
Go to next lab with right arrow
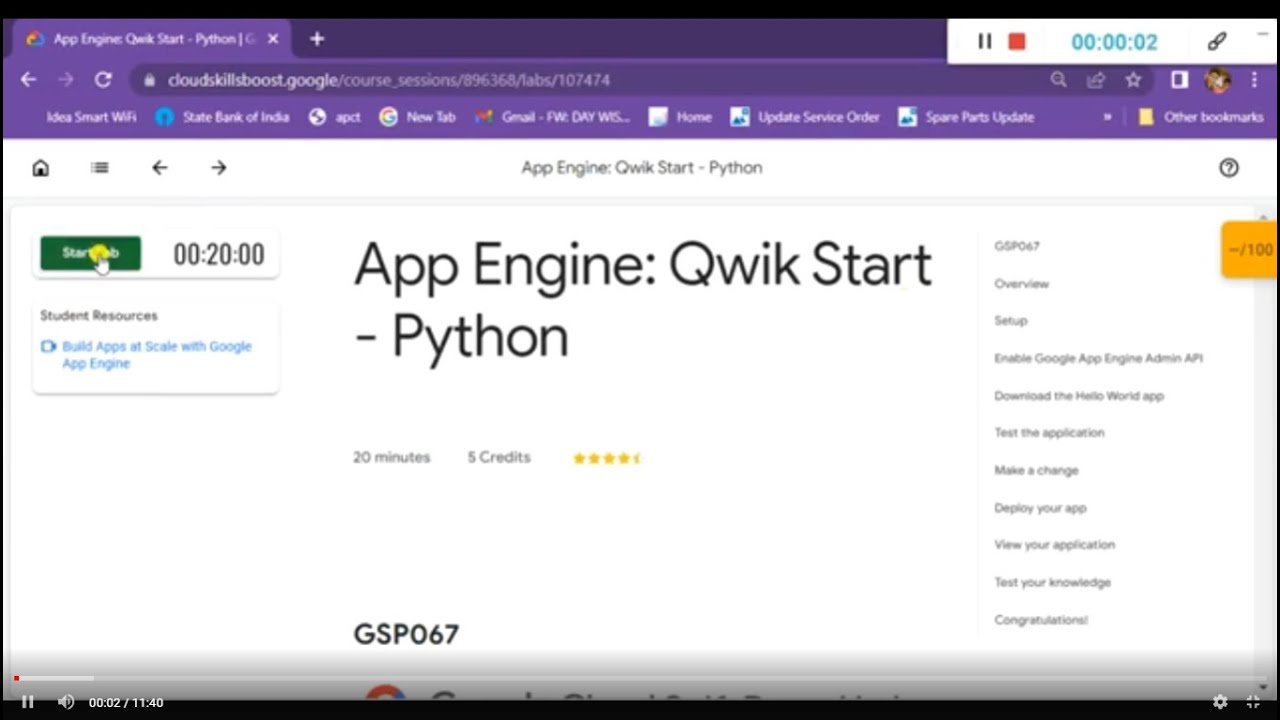pos(219,168)
